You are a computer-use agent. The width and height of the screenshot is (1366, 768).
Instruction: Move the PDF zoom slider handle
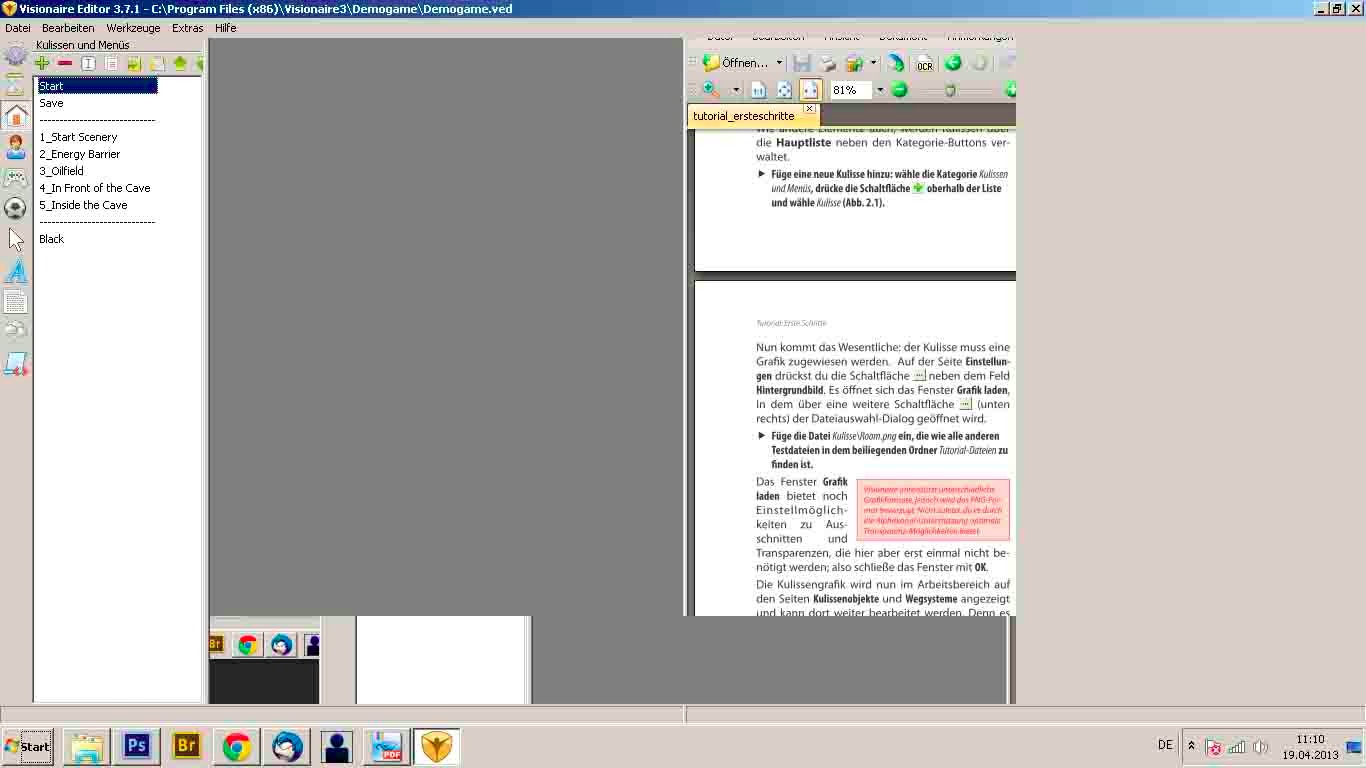(x=950, y=90)
